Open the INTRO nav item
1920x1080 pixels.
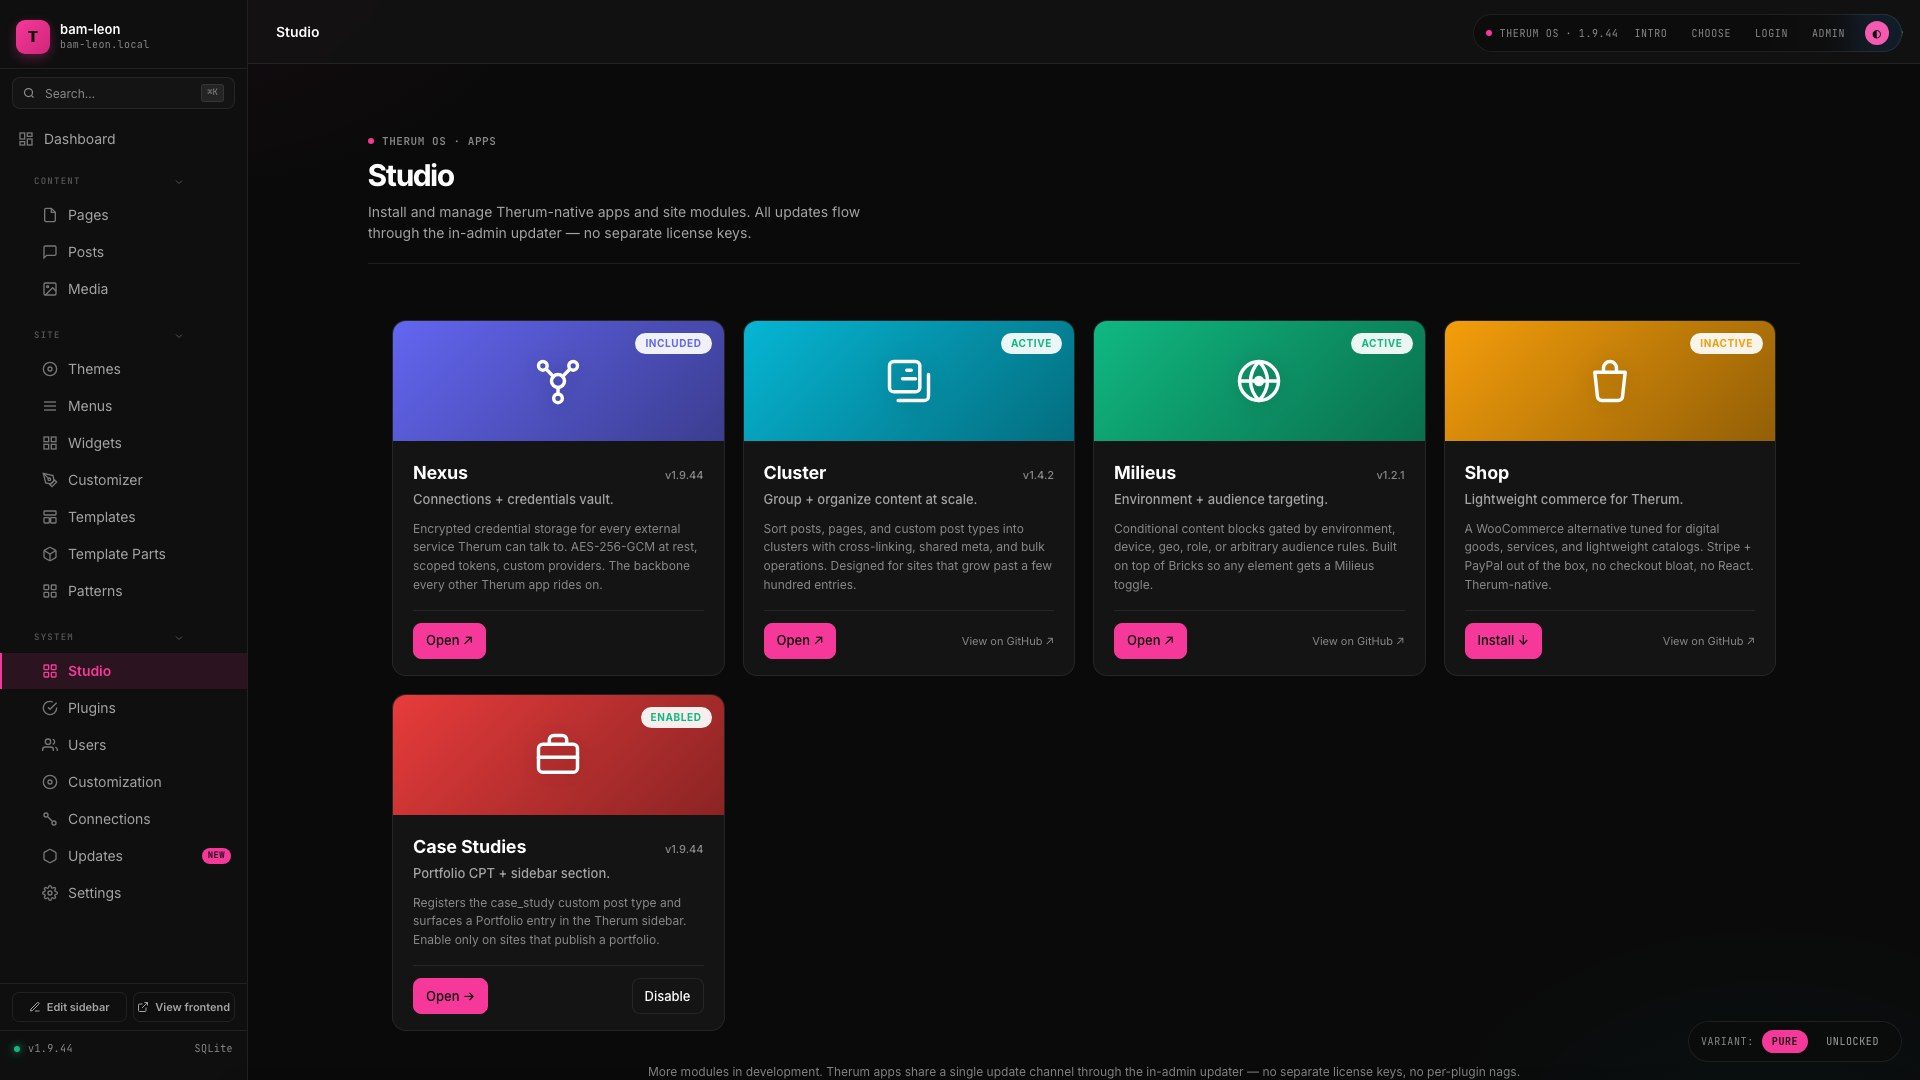point(1650,33)
